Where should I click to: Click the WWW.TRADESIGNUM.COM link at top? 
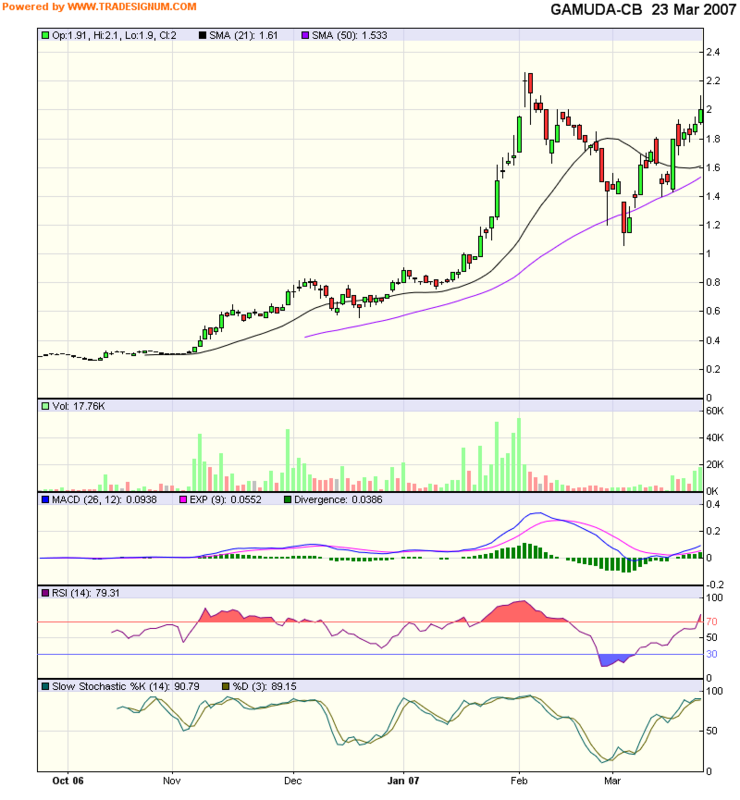(132, 7)
